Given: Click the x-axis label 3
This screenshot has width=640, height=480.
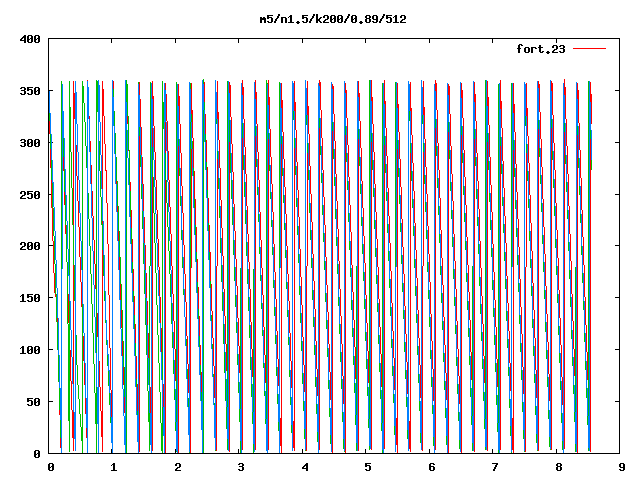Looking at the screenshot, I should pyautogui.click(x=241, y=467).
